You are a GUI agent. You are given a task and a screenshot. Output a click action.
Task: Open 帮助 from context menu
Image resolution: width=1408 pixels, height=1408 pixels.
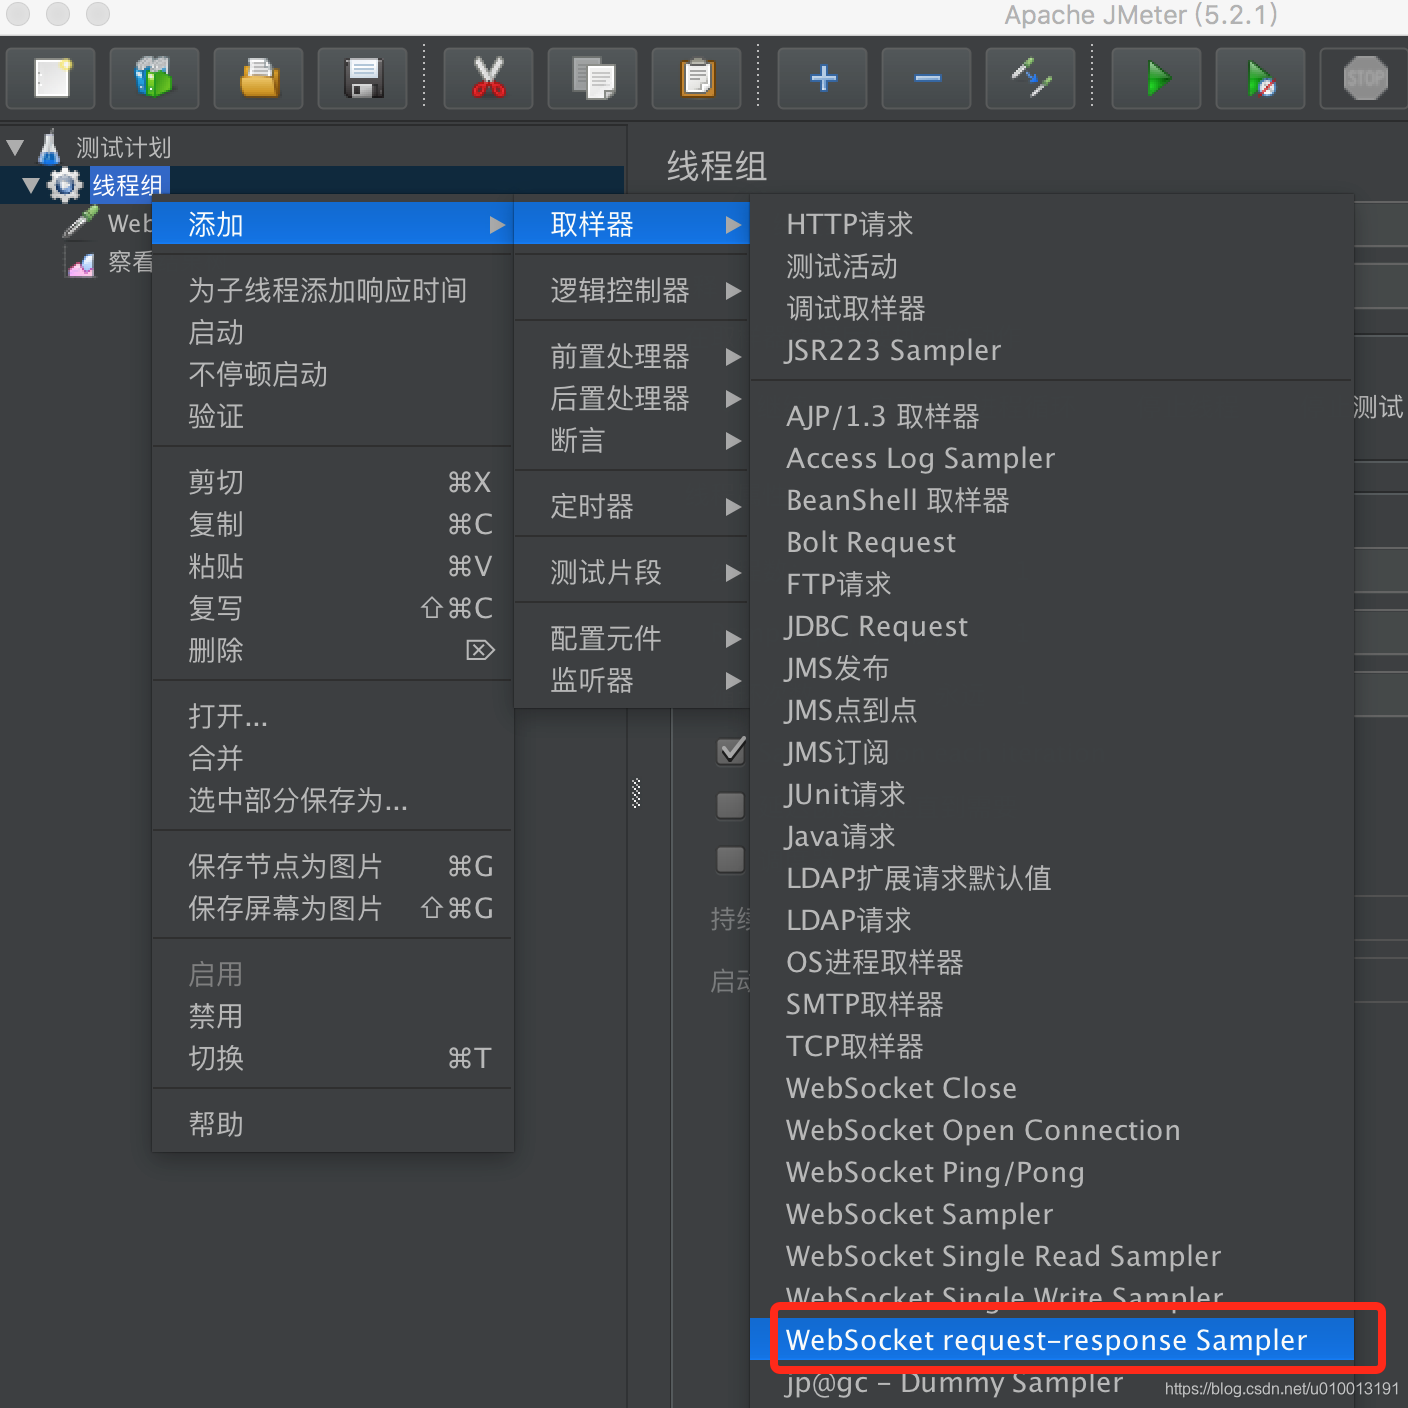click(333, 1125)
